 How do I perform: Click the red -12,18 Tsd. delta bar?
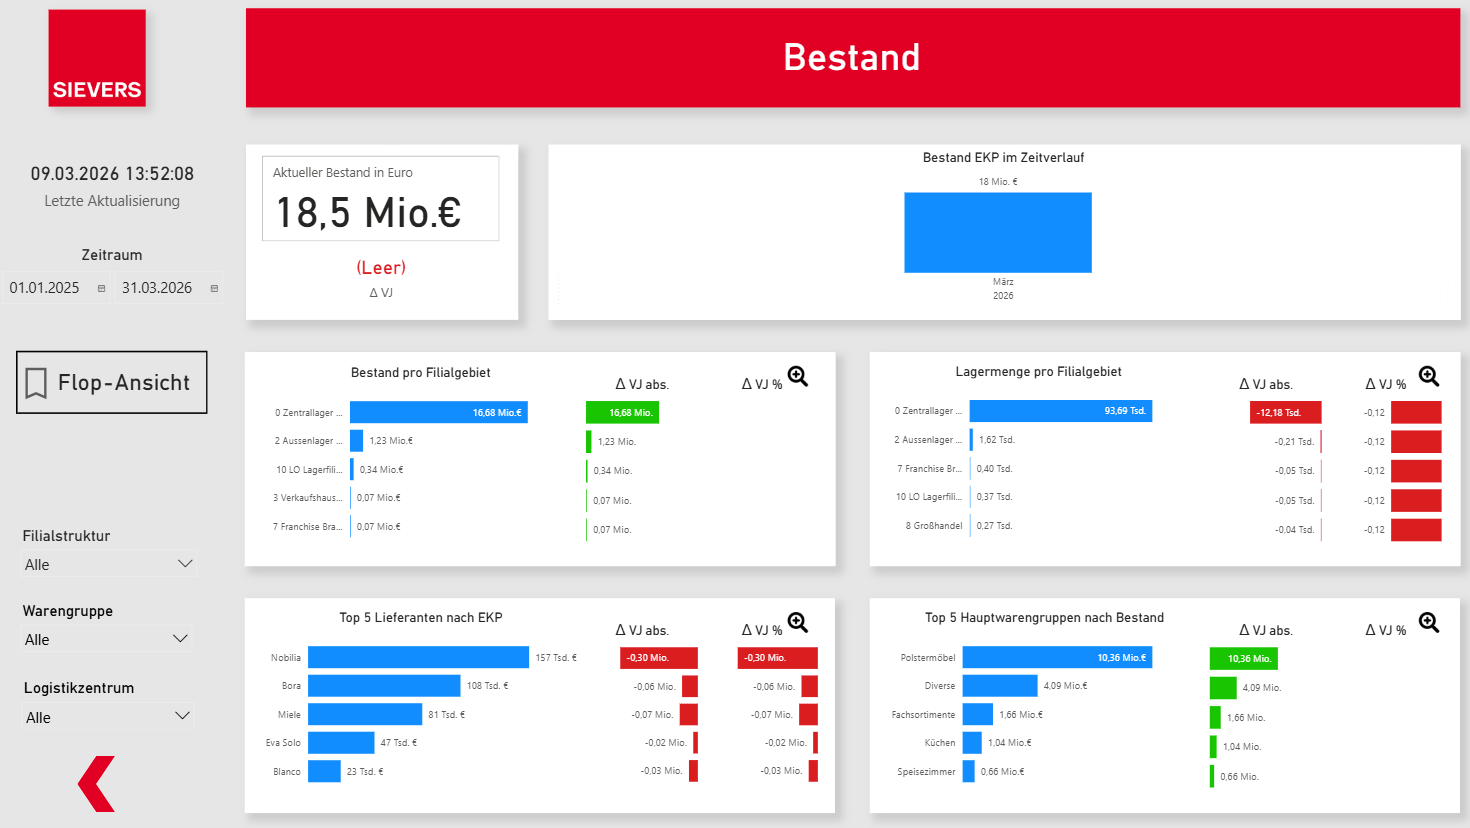(1285, 412)
